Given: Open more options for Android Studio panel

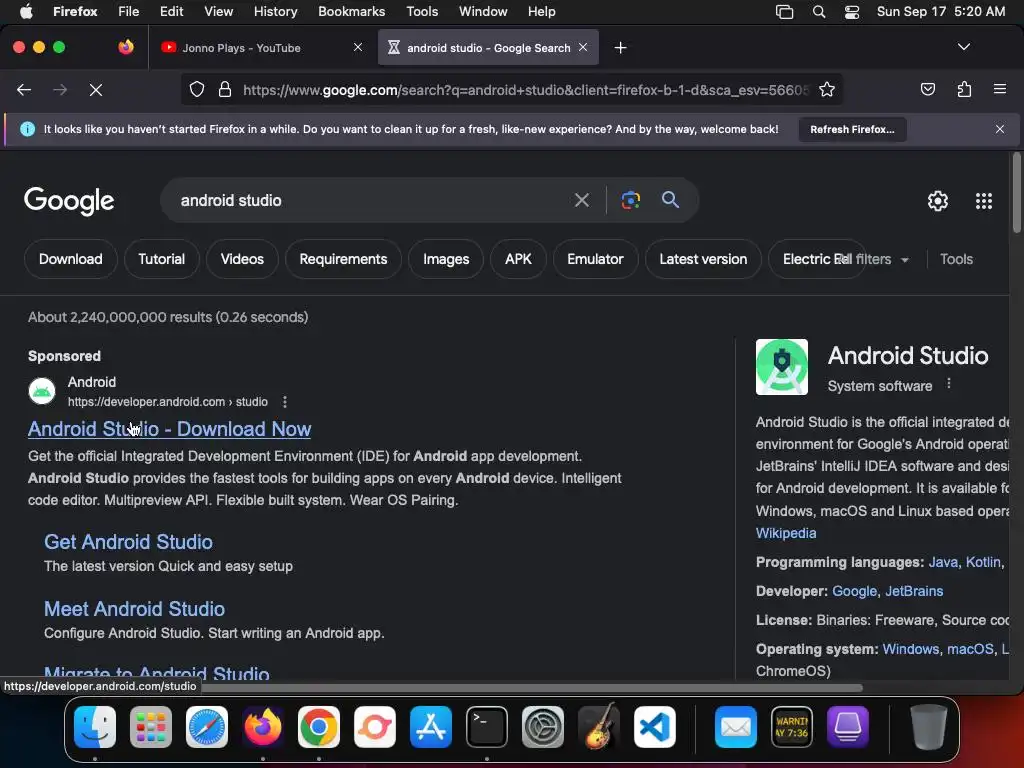Looking at the screenshot, I should coord(949,385).
